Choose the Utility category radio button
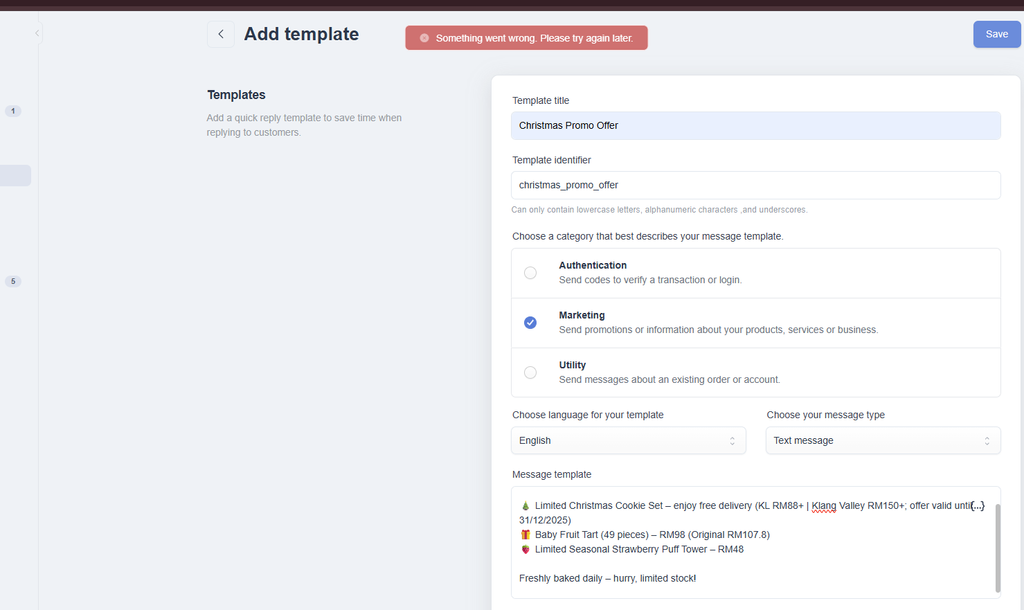The height and width of the screenshot is (610, 1024). pos(530,373)
